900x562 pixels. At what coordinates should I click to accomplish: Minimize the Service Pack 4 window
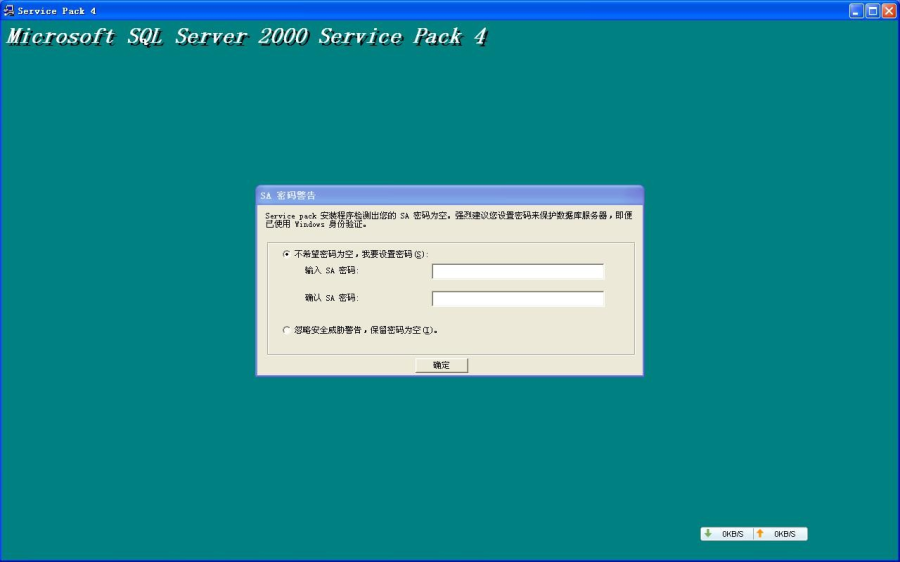(856, 11)
